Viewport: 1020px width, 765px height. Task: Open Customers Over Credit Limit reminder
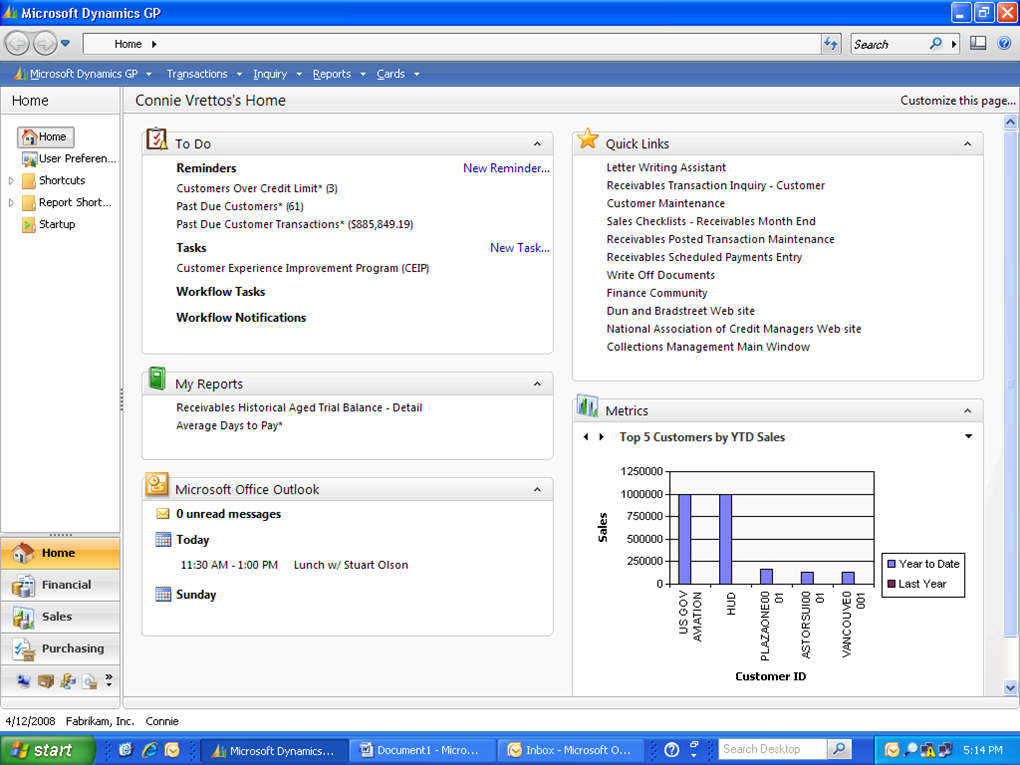[257, 189]
